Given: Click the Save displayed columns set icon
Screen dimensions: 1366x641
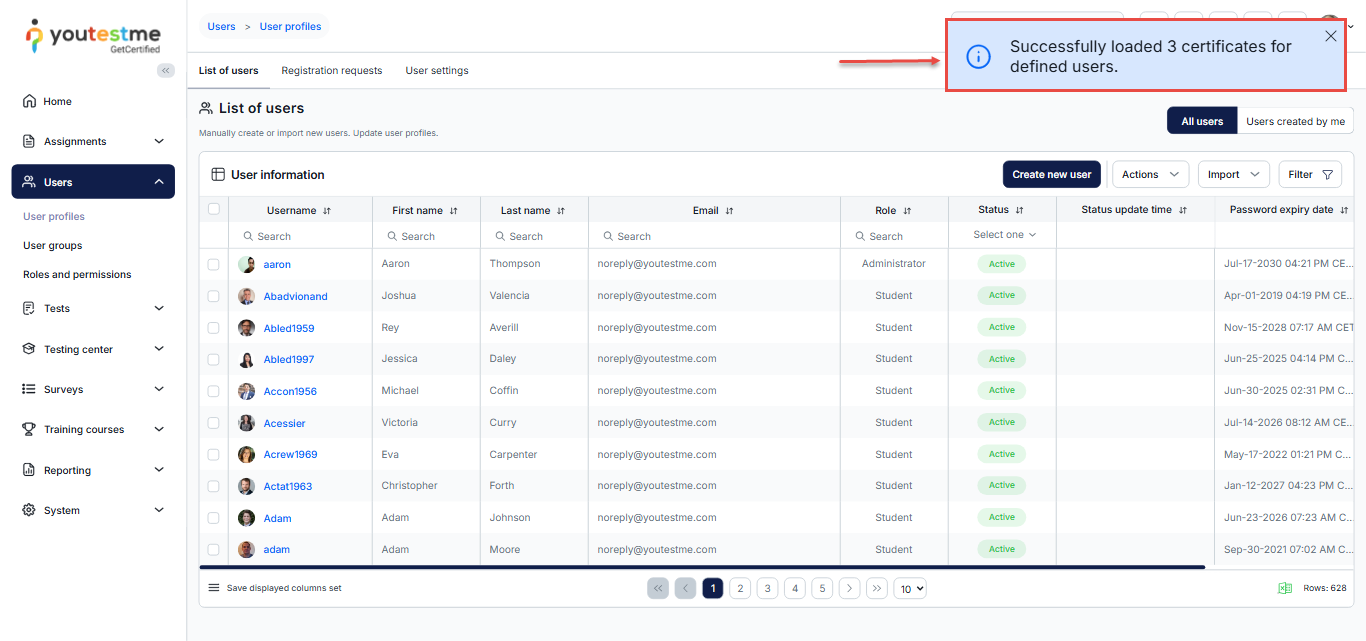Looking at the screenshot, I should pyautogui.click(x=213, y=588).
